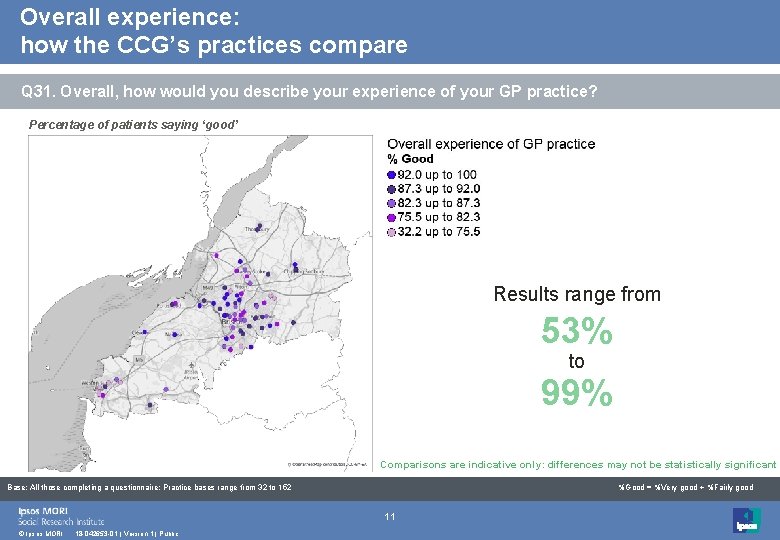Click the '87.3 up to 92.0' legend swatch

[x=391, y=189]
